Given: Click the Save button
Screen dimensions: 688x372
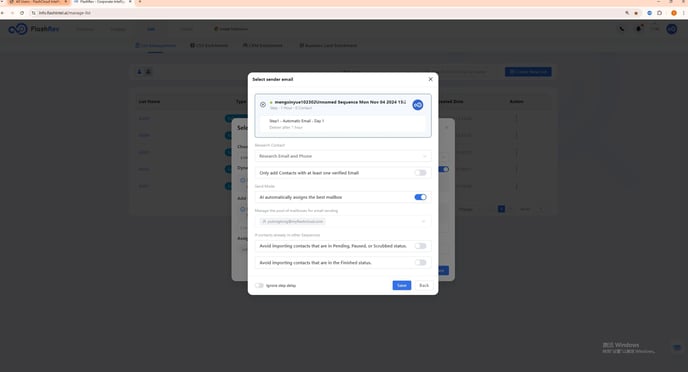Looking at the screenshot, I should click(x=401, y=286).
